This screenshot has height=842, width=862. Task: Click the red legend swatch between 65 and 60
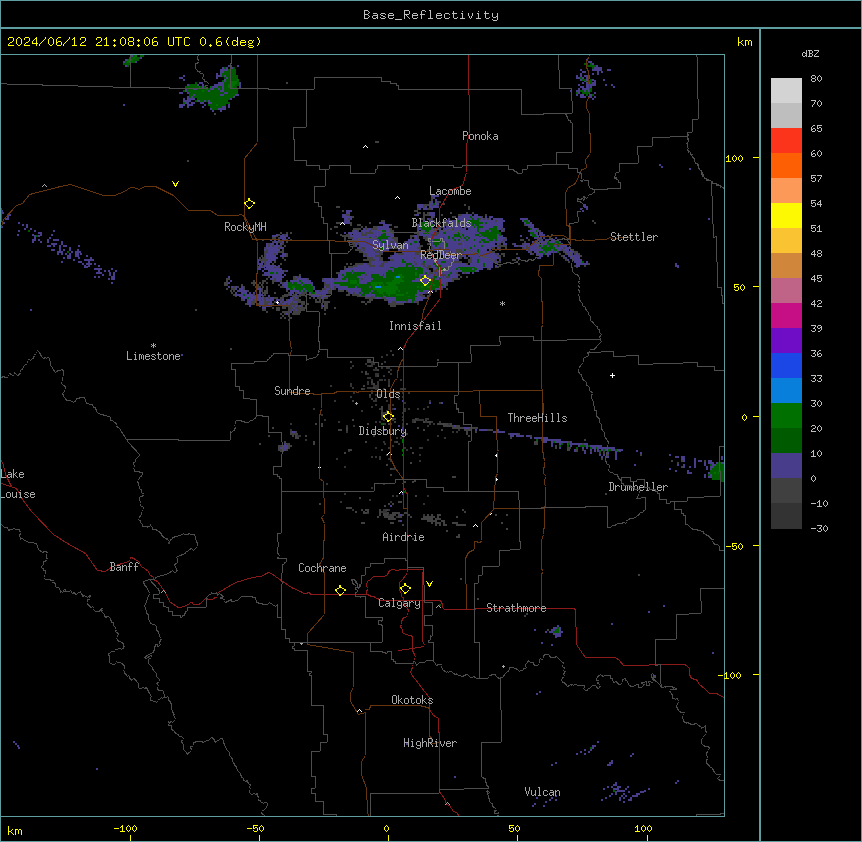tap(786, 140)
